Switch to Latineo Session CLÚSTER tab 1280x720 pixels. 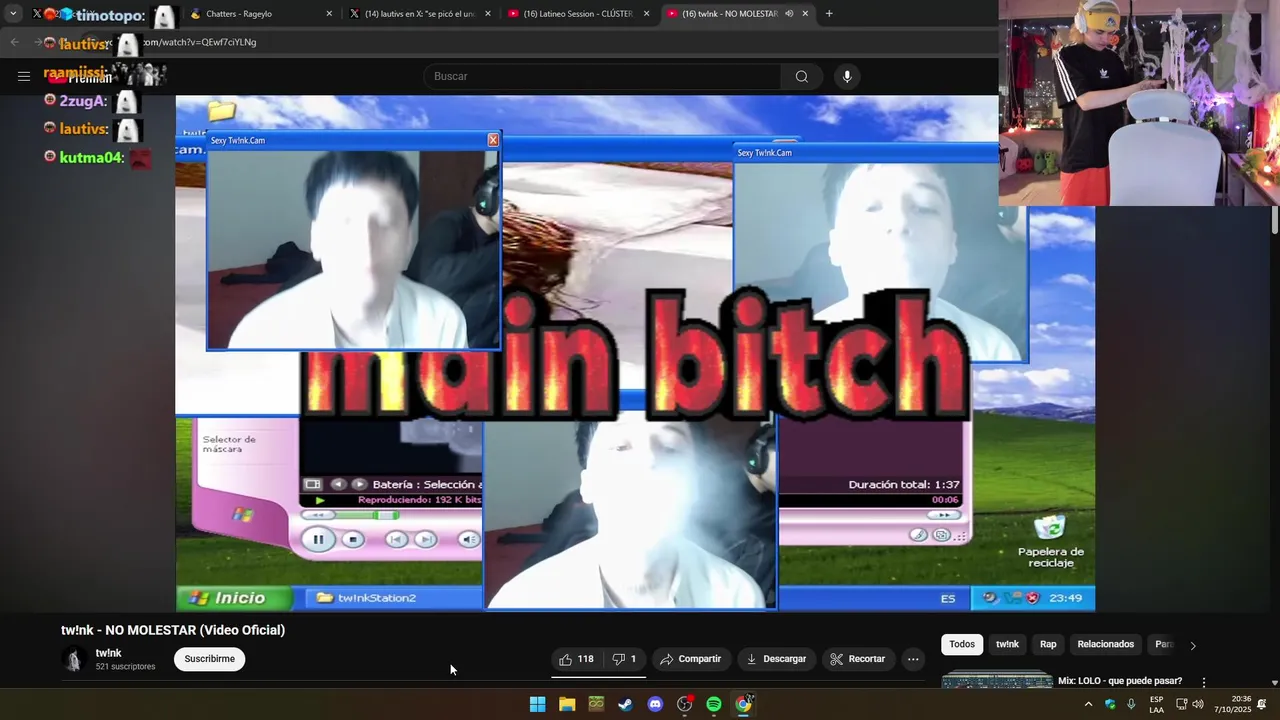coord(579,14)
